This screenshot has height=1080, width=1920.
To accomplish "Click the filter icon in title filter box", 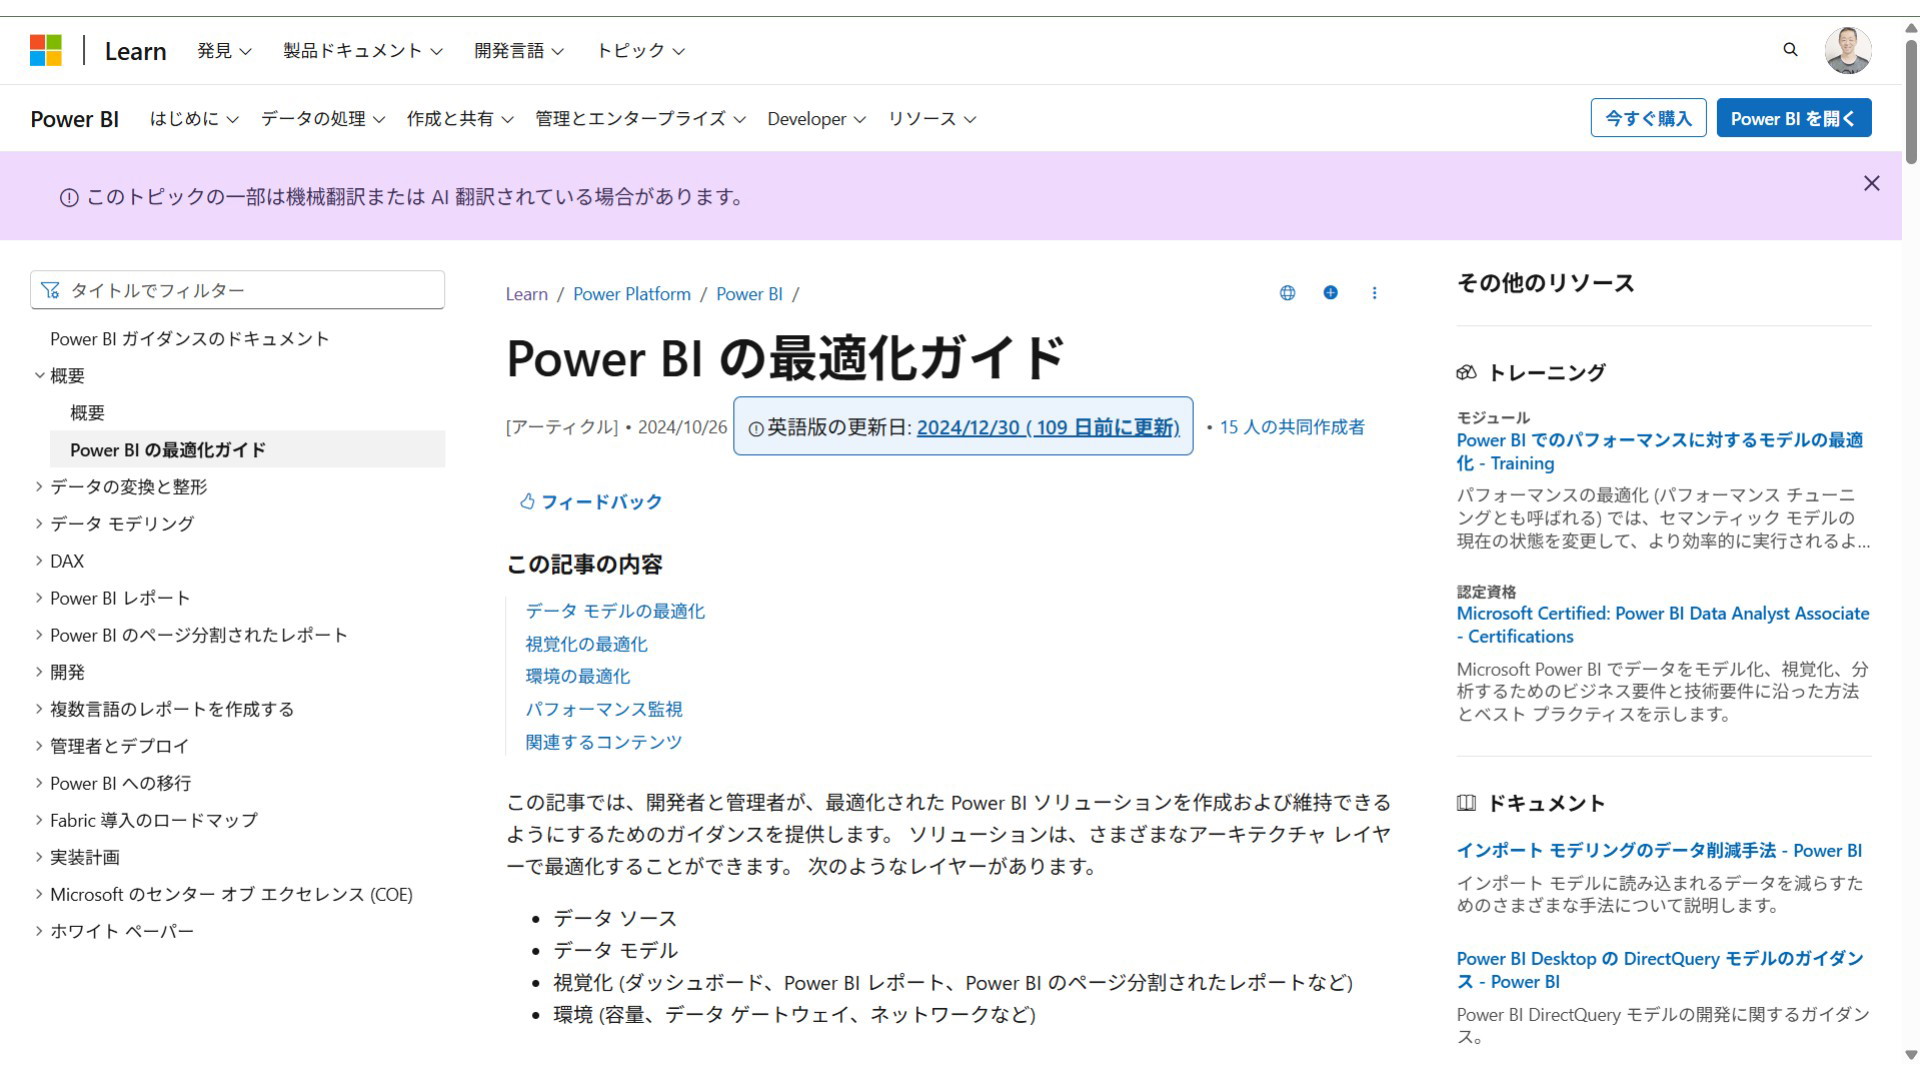I will point(50,290).
